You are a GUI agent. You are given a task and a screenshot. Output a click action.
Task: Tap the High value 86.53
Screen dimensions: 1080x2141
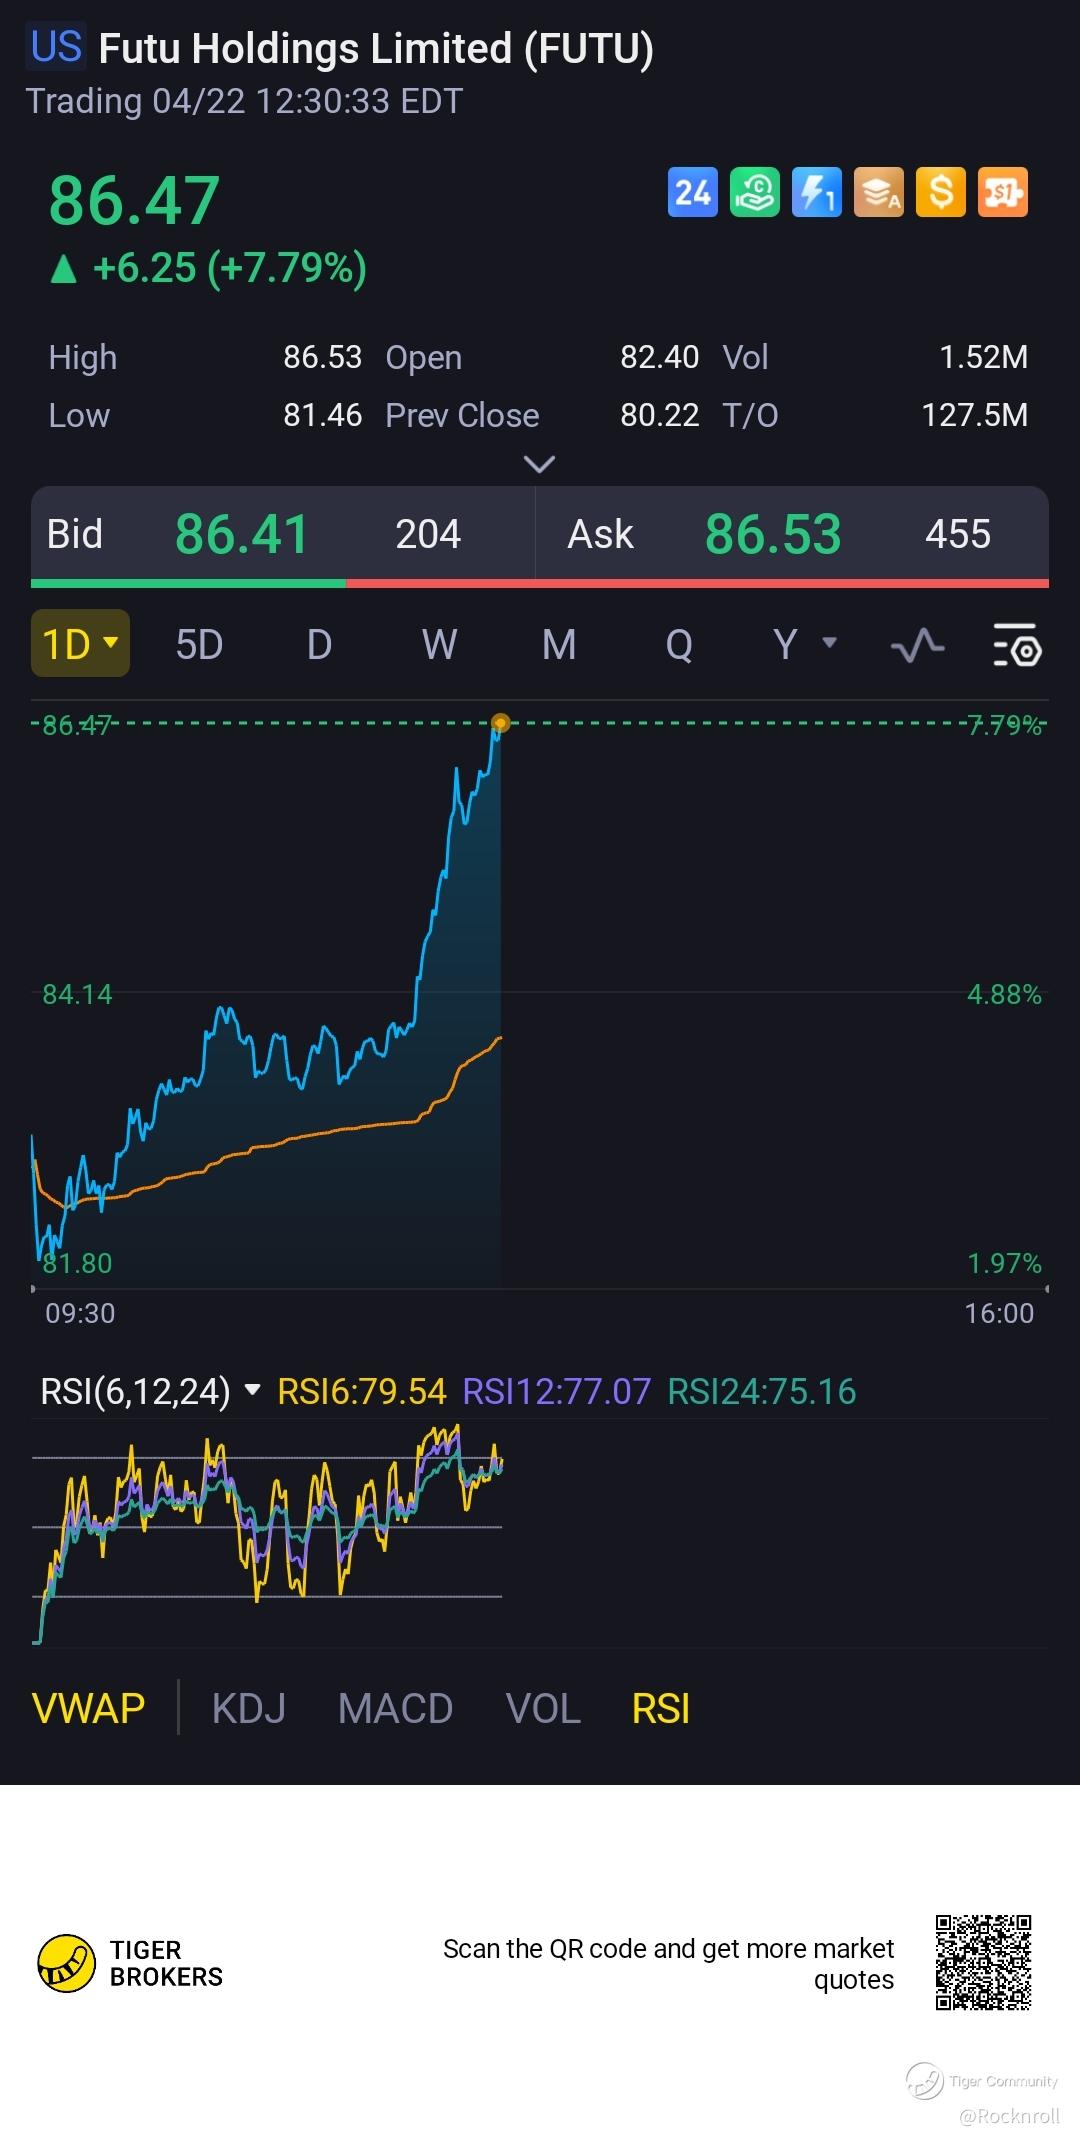tap(322, 357)
